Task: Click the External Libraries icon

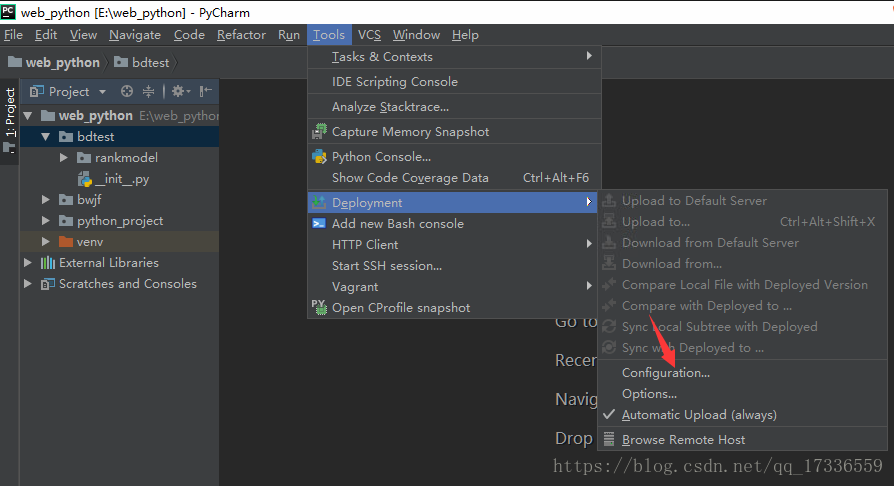Action: pos(48,263)
